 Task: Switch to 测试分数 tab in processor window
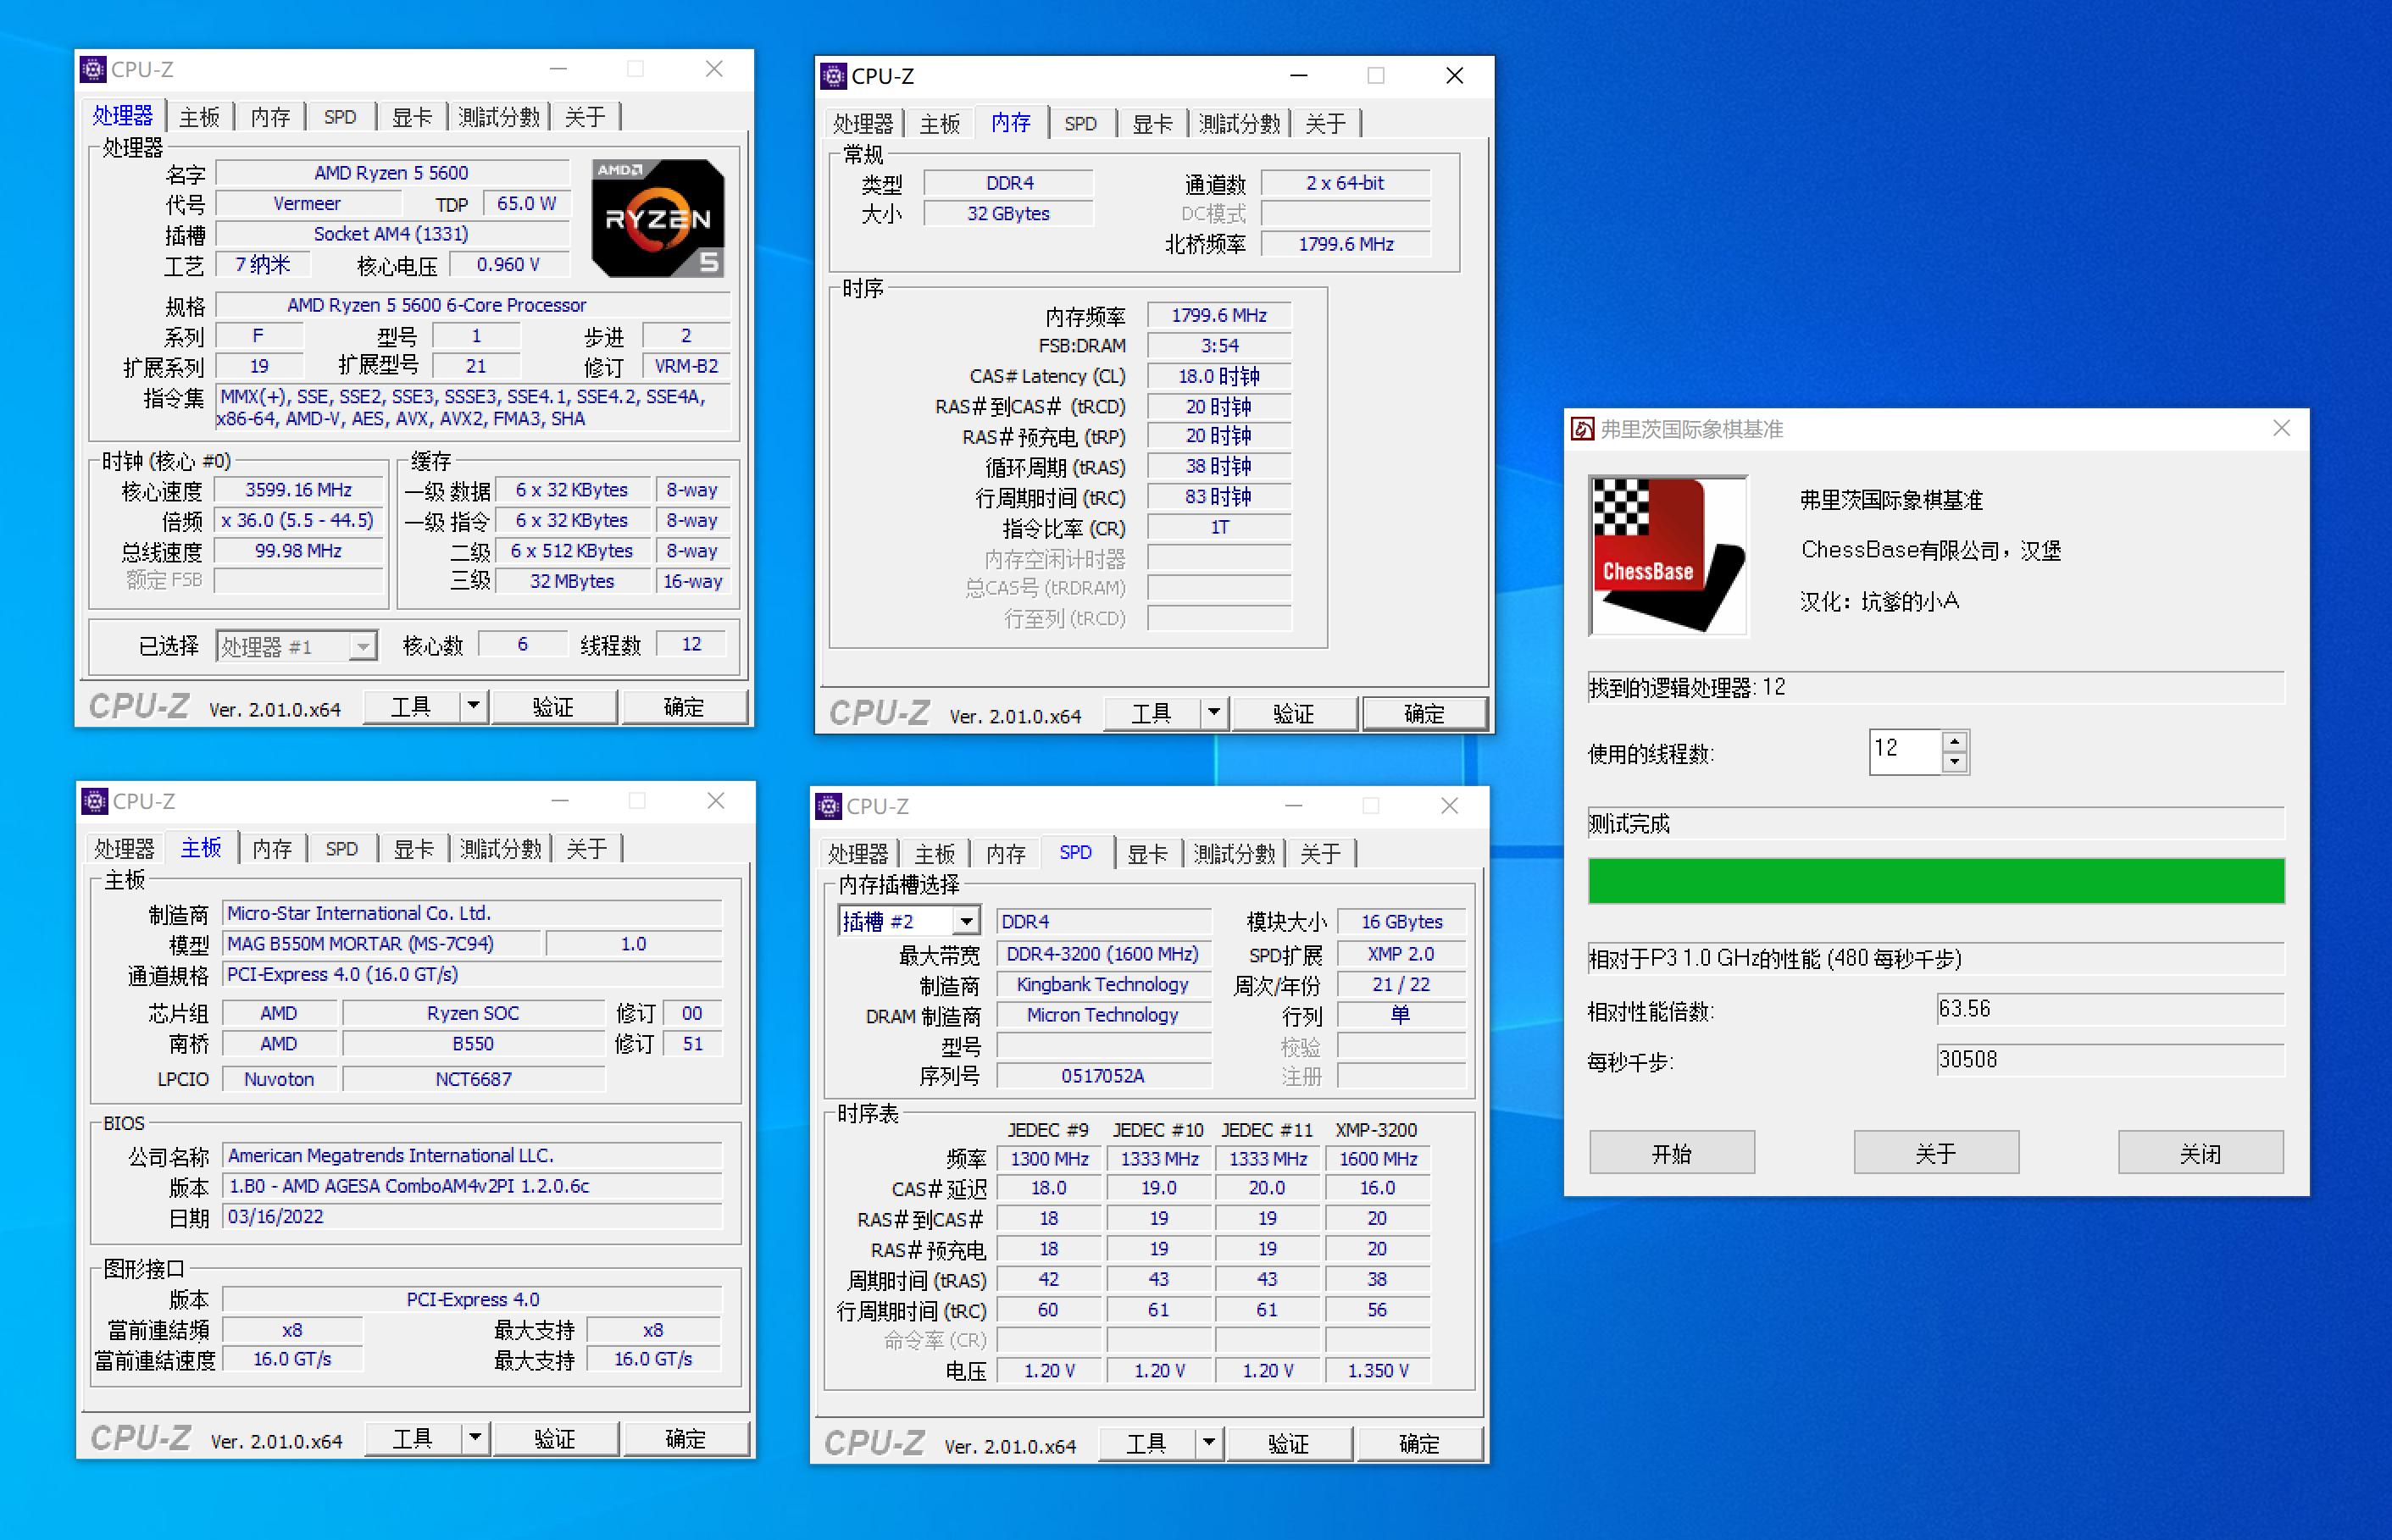[498, 117]
